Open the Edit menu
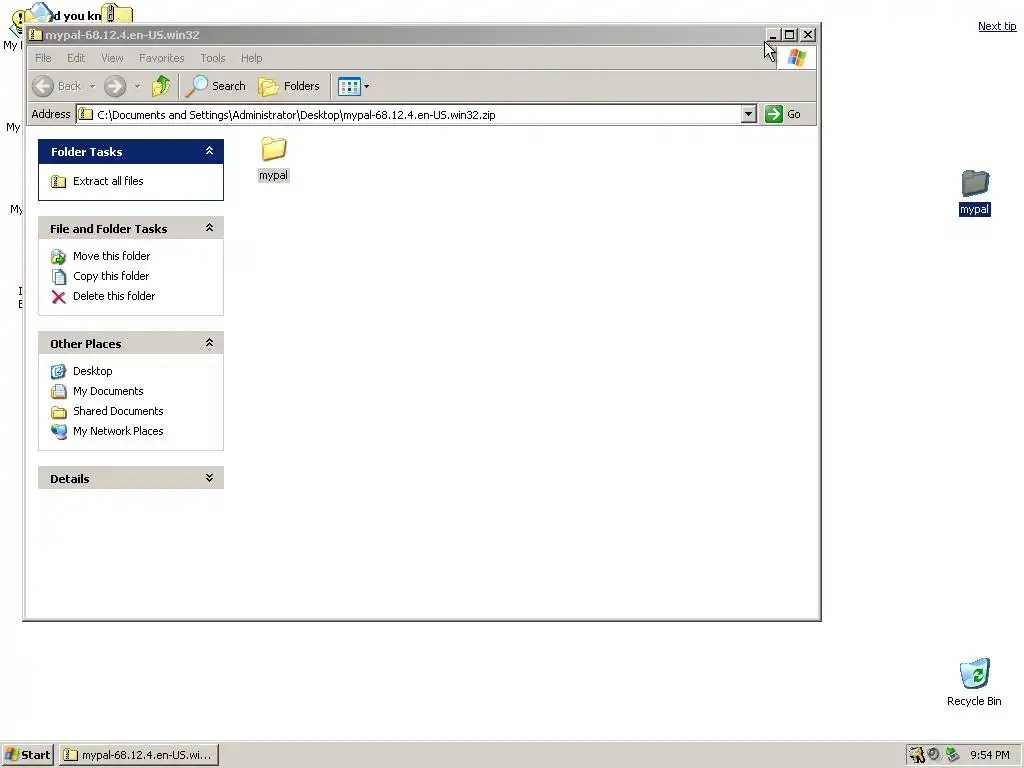This screenshot has height=768, width=1024. pos(76,58)
